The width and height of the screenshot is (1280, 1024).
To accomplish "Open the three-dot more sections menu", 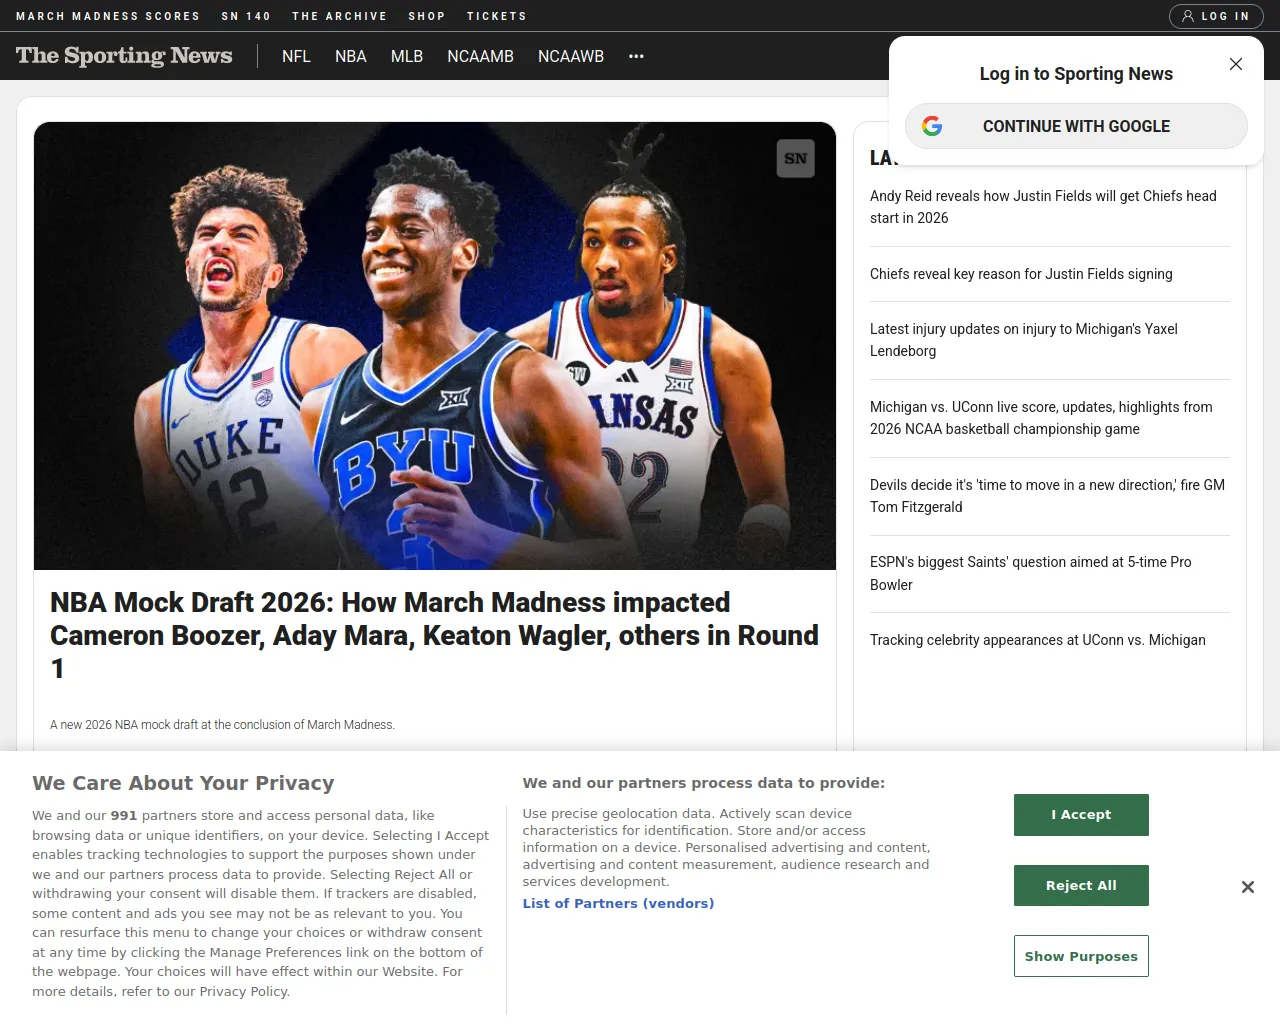I will (636, 57).
